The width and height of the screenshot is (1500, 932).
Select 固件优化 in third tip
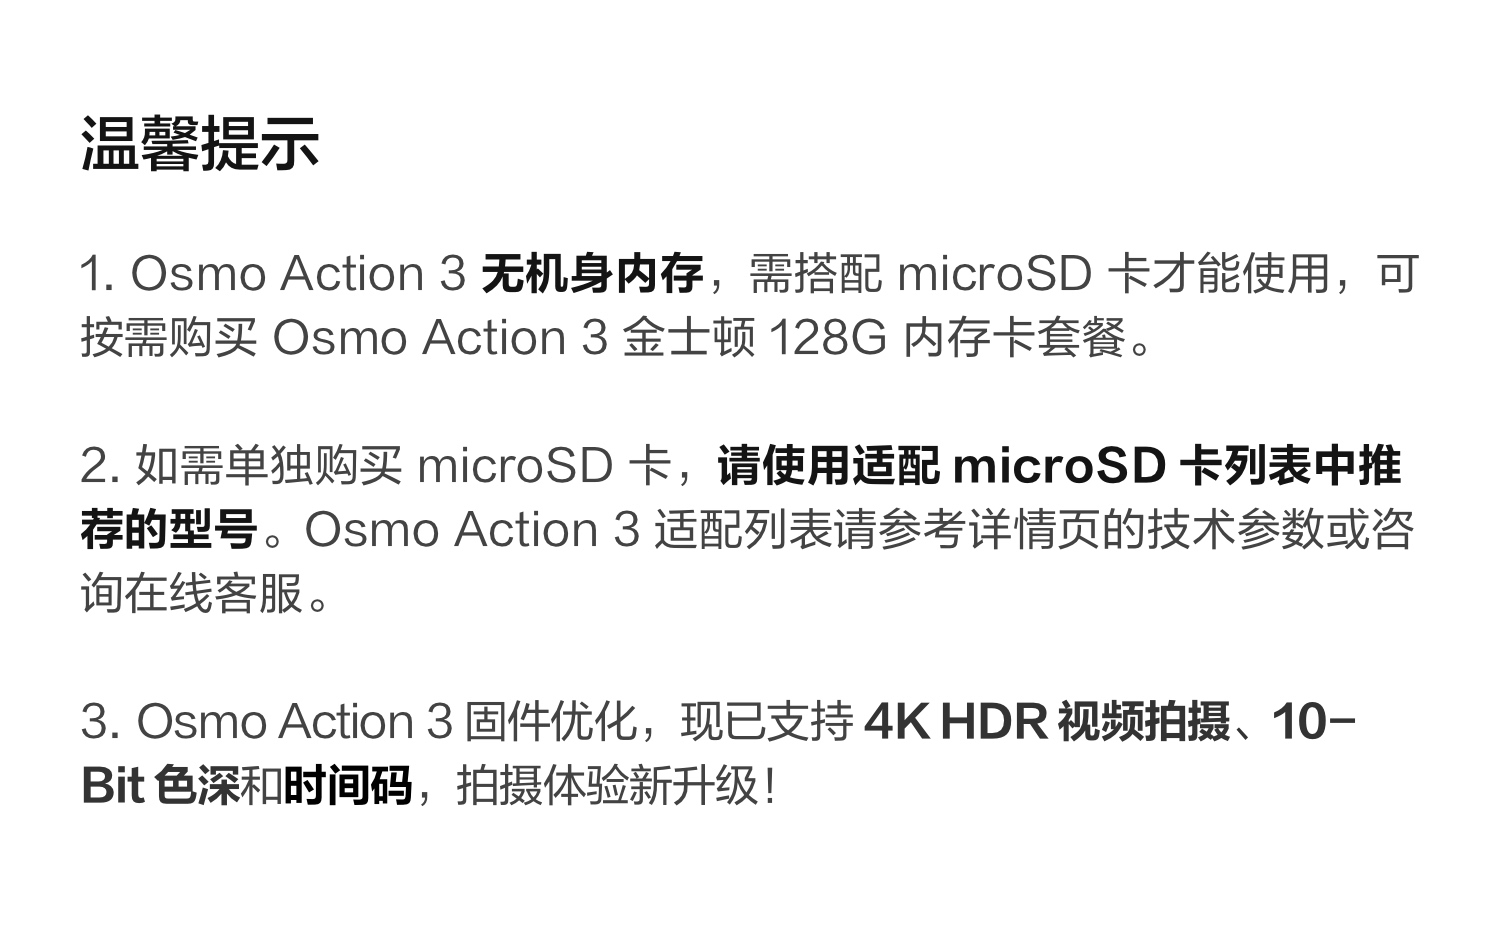tap(551, 722)
